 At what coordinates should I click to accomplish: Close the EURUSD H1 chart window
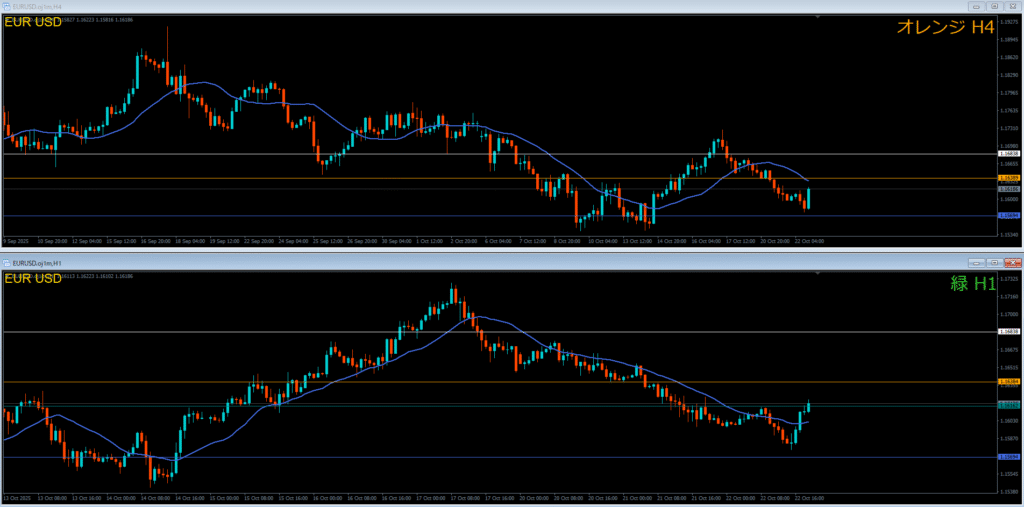tap(1014, 262)
